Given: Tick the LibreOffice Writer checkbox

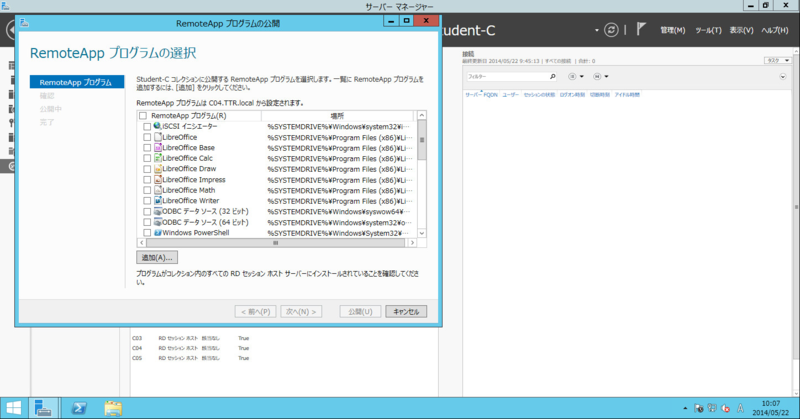Looking at the screenshot, I should coord(147,201).
